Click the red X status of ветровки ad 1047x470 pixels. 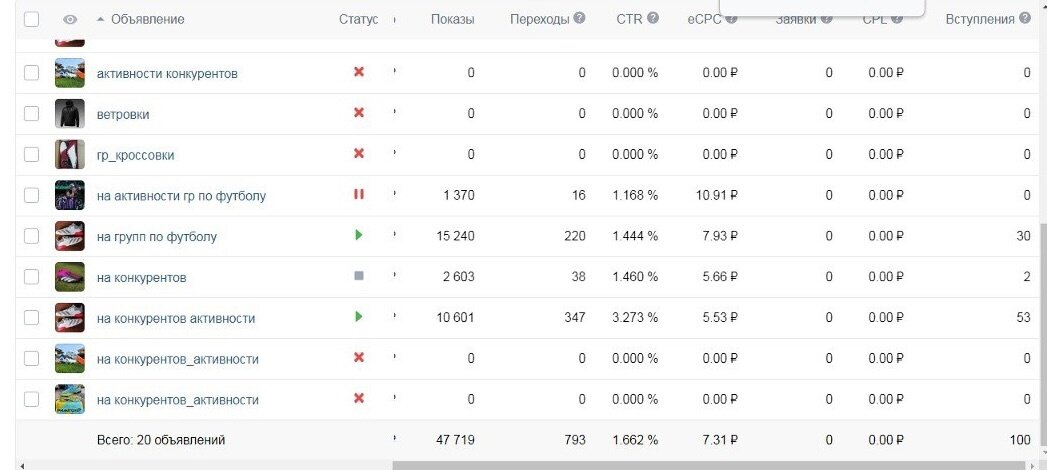359,113
